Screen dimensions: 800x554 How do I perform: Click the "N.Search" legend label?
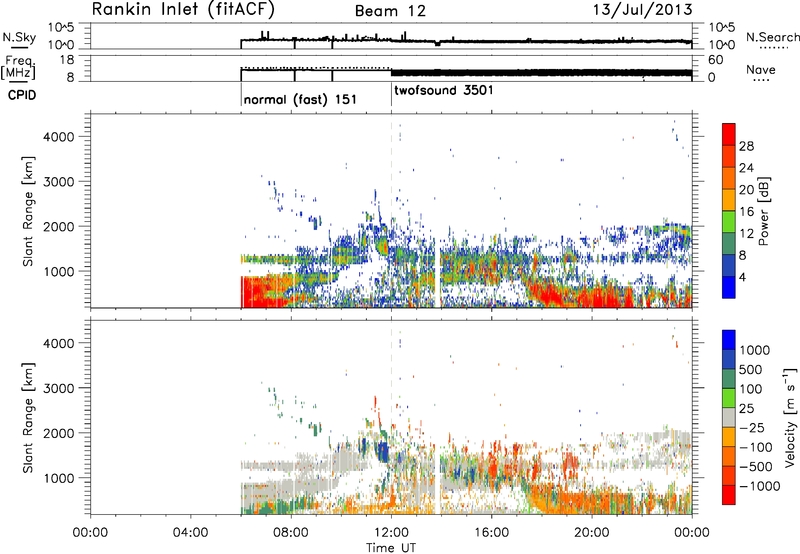pos(772,37)
